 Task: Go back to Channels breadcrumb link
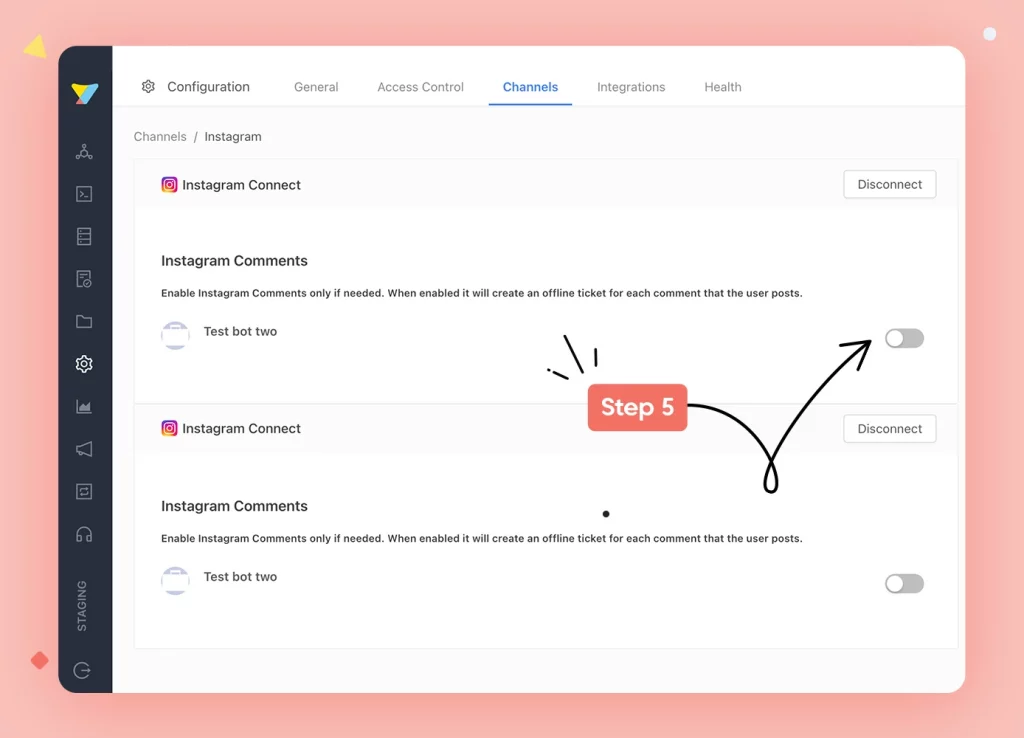point(160,136)
